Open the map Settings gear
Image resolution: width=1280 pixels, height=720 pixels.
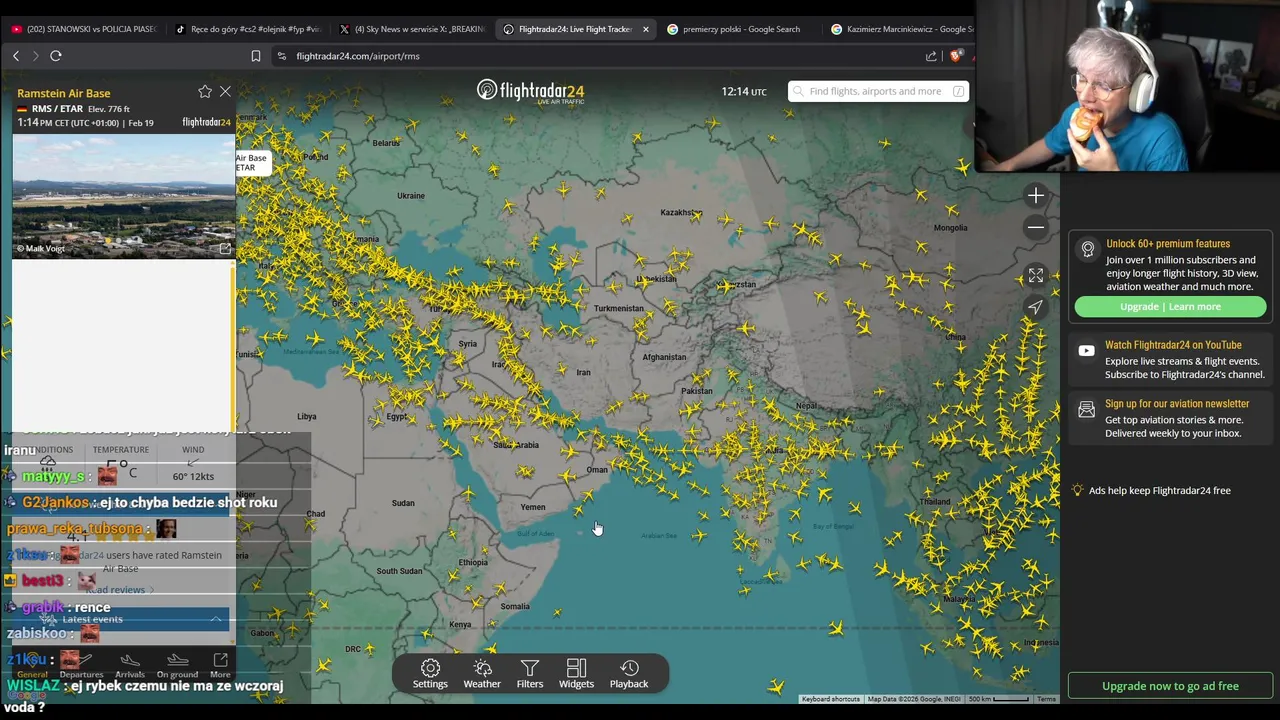[x=430, y=673]
